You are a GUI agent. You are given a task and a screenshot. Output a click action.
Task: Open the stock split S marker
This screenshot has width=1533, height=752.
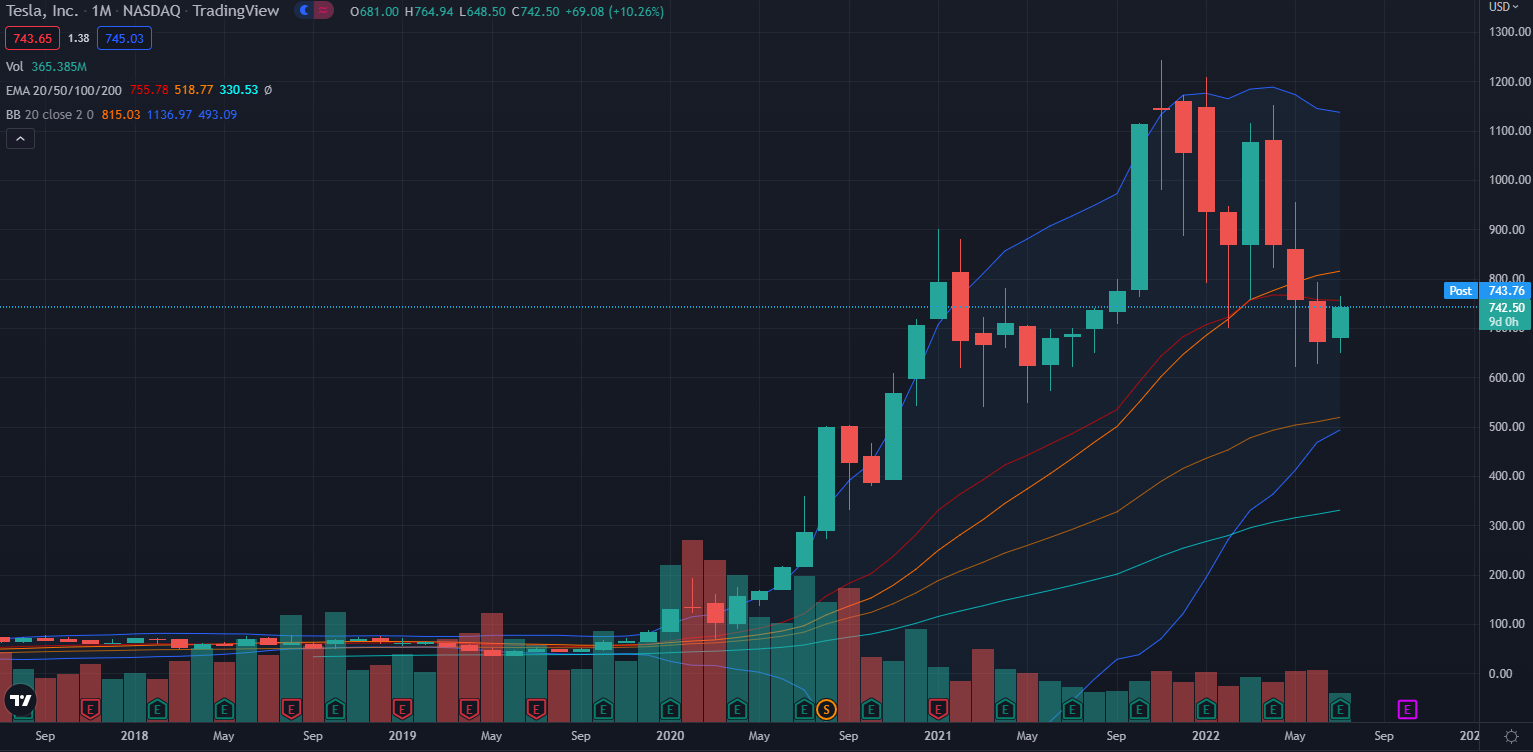coord(826,710)
